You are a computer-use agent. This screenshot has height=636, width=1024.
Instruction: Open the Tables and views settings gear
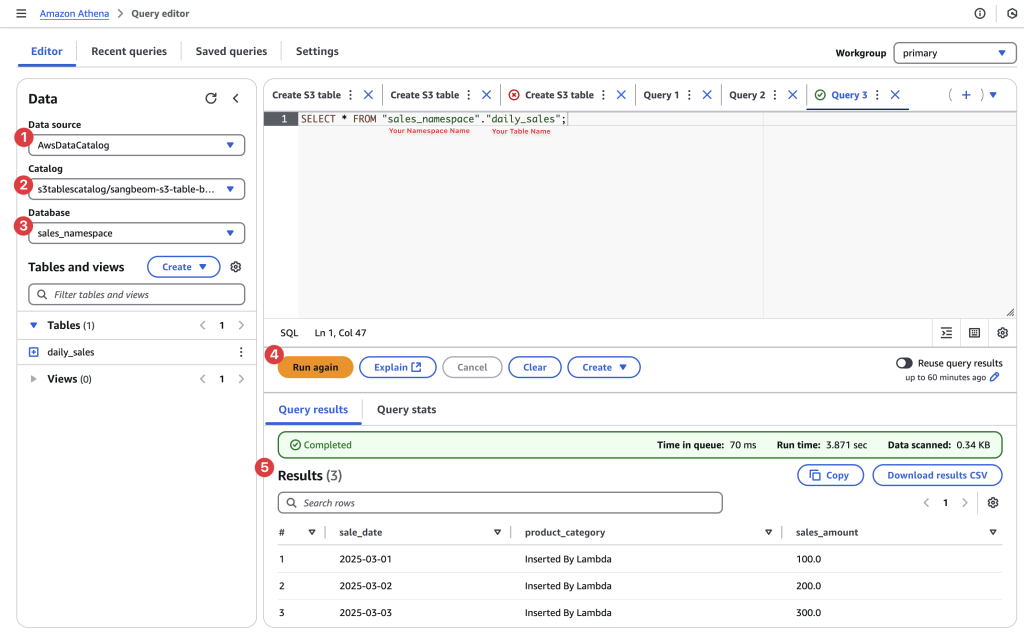pyautogui.click(x=236, y=267)
